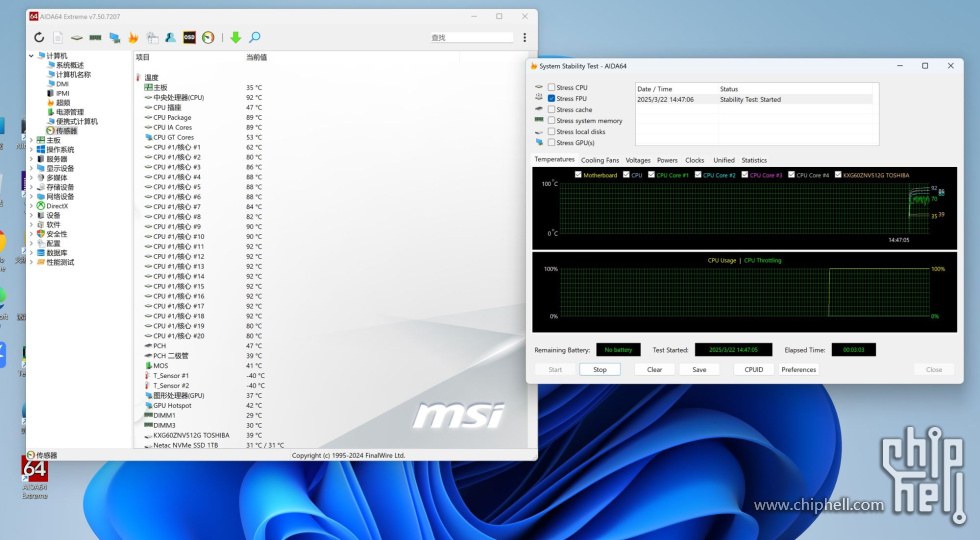The image size is (980, 540).
Task: Expand the 显示设备 tree node
Action: [31, 168]
